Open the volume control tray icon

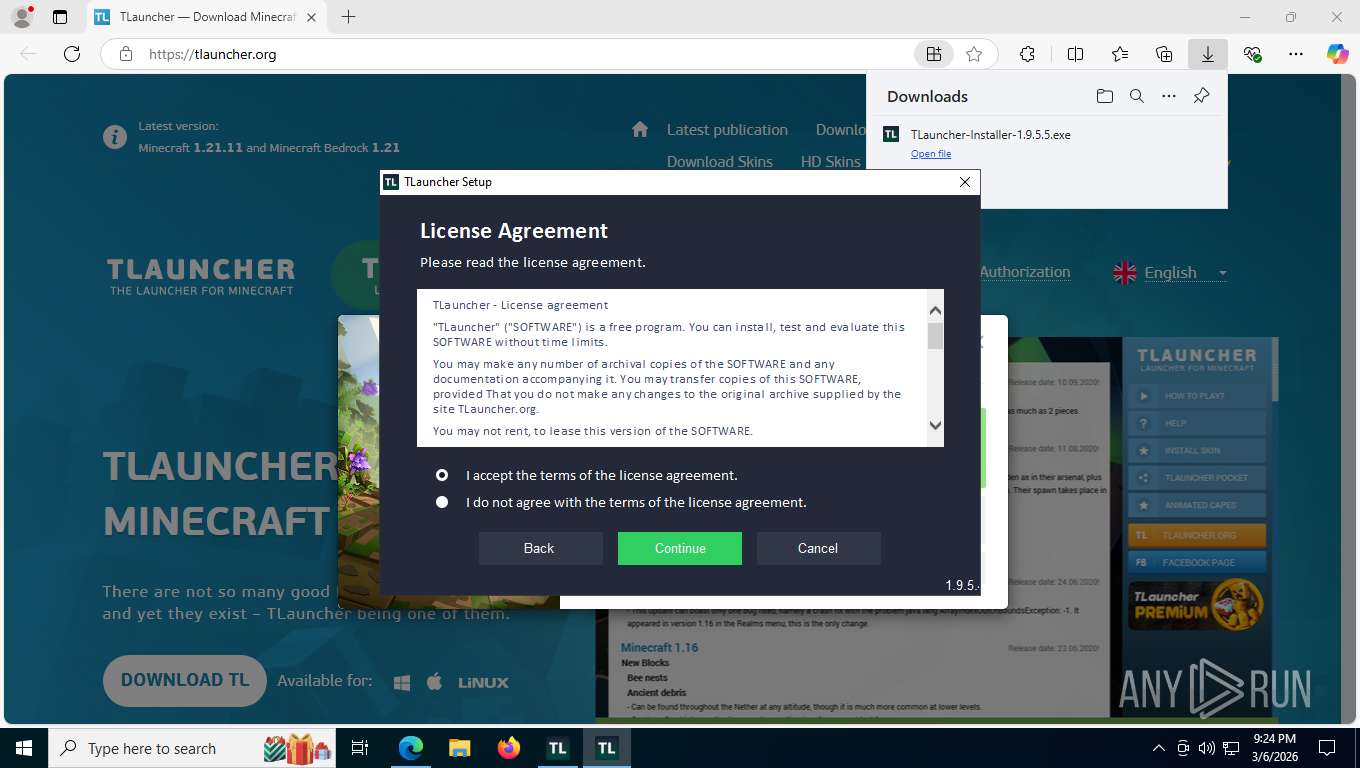[1206, 748]
